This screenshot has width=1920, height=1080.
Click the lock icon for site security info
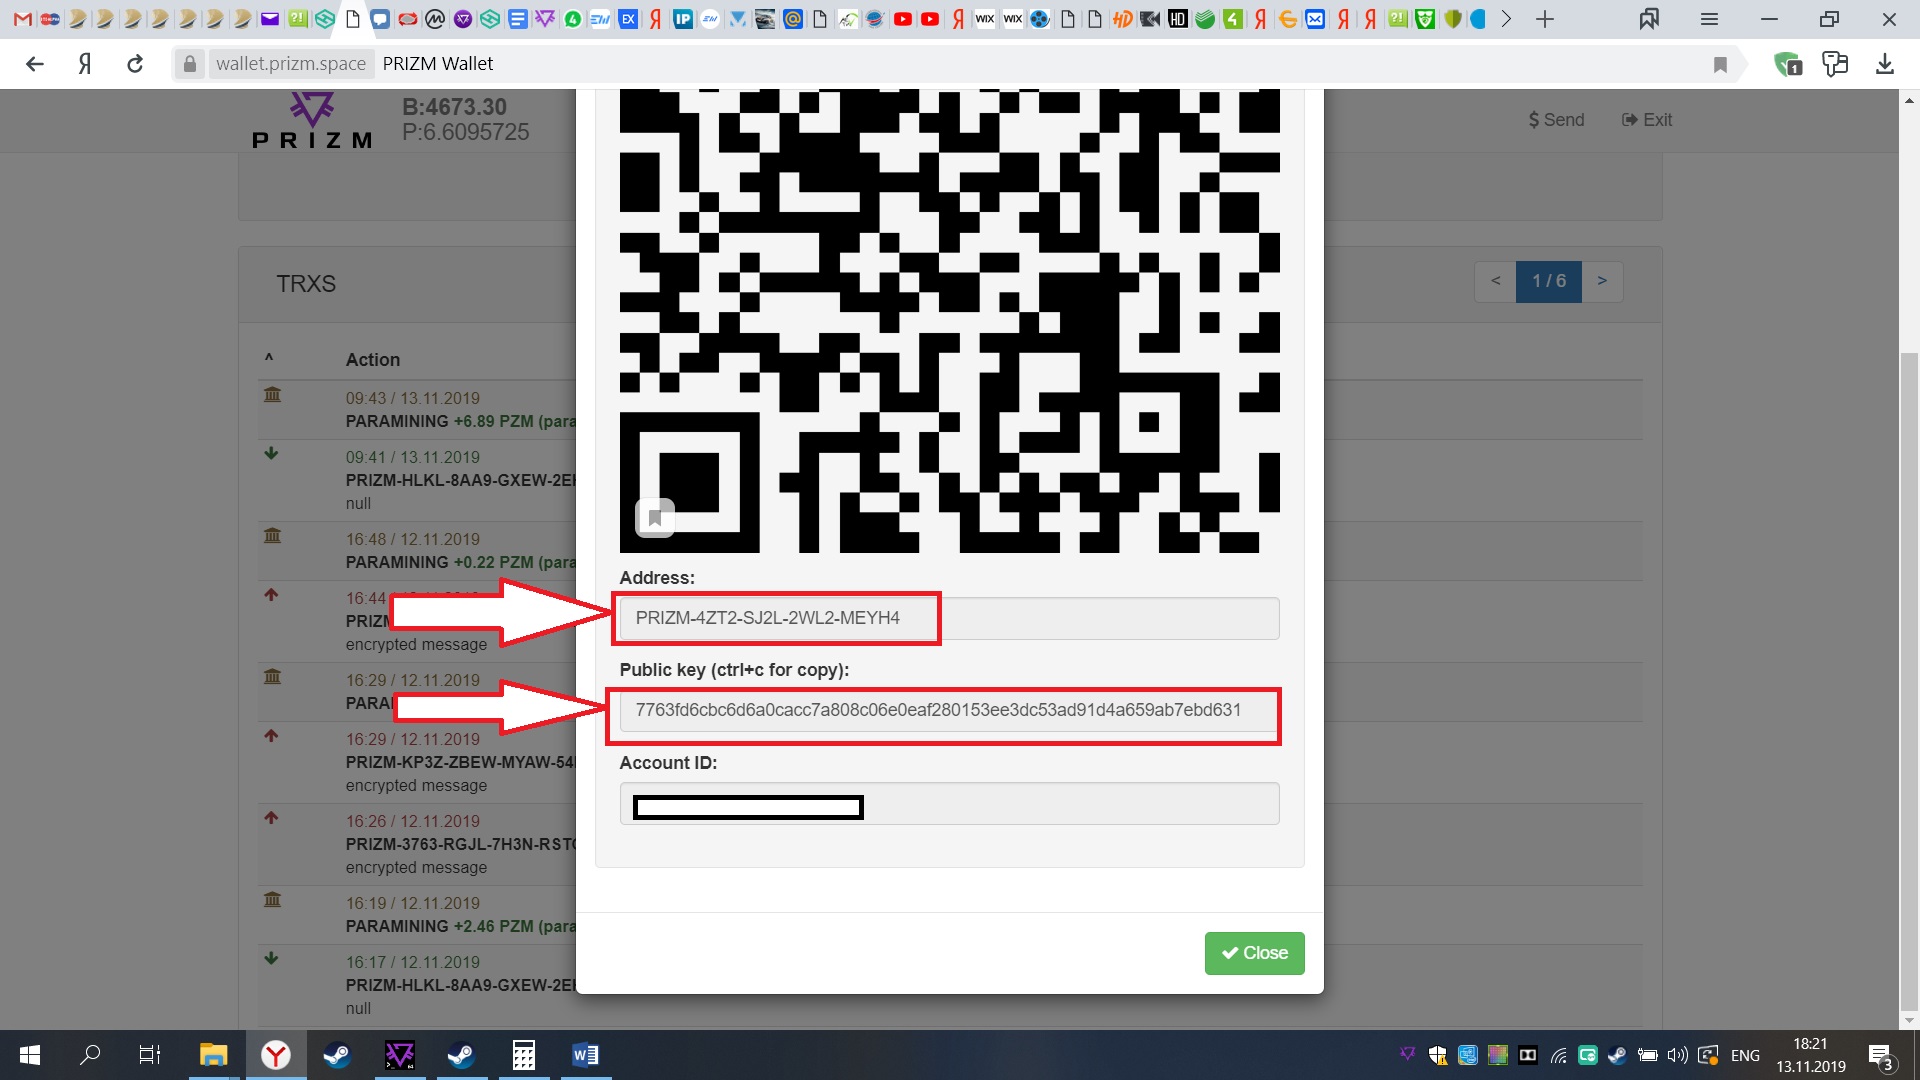coord(189,64)
